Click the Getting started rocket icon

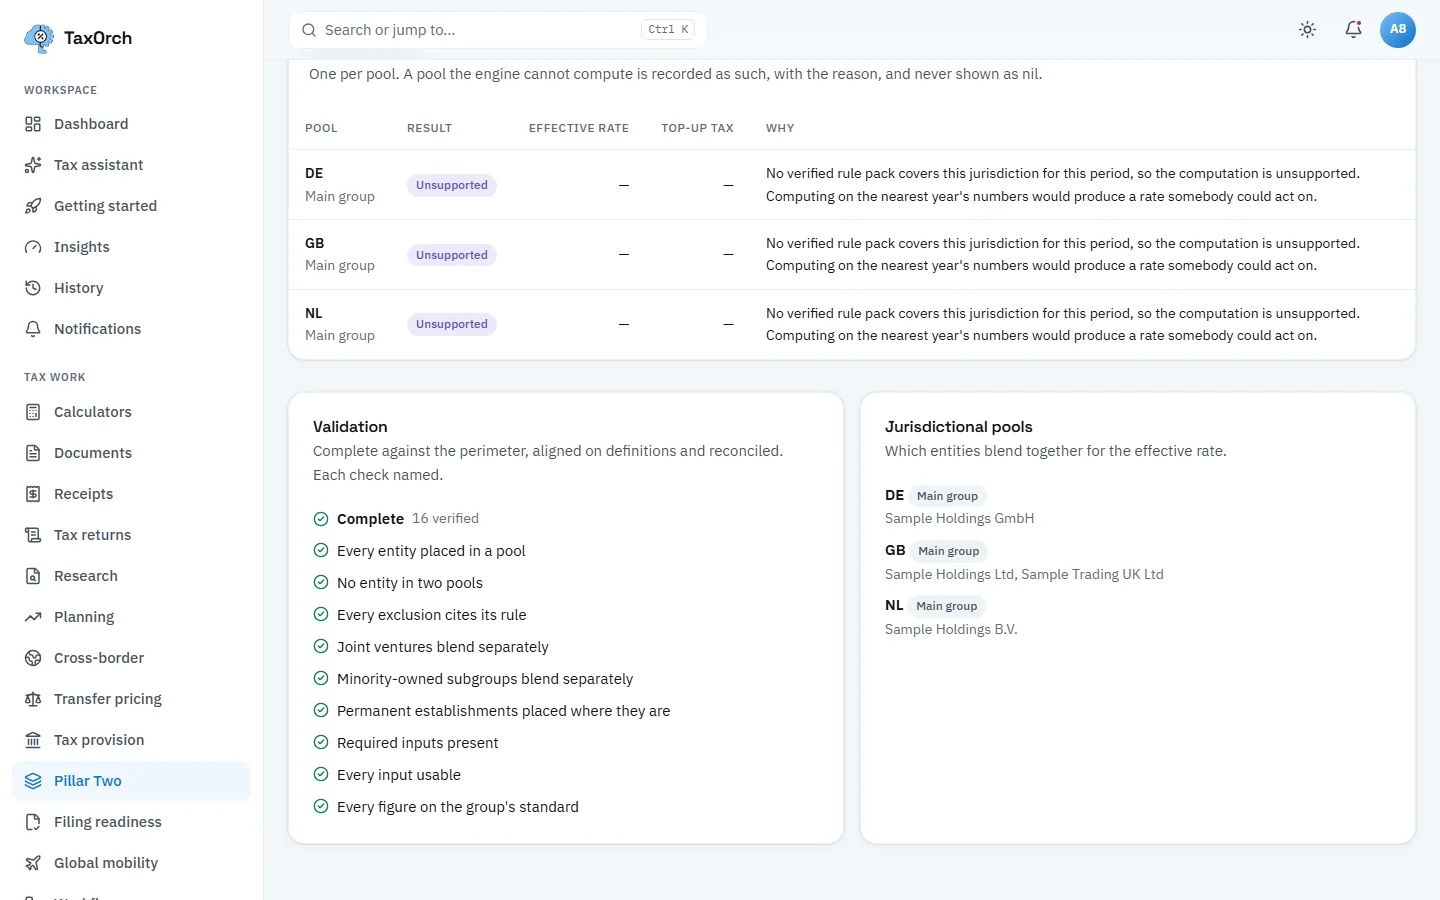pyautogui.click(x=33, y=206)
